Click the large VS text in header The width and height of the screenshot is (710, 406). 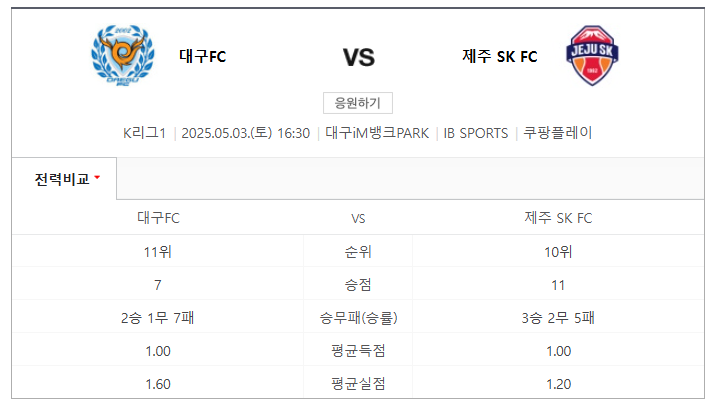pyautogui.click(x=359, y=57)
